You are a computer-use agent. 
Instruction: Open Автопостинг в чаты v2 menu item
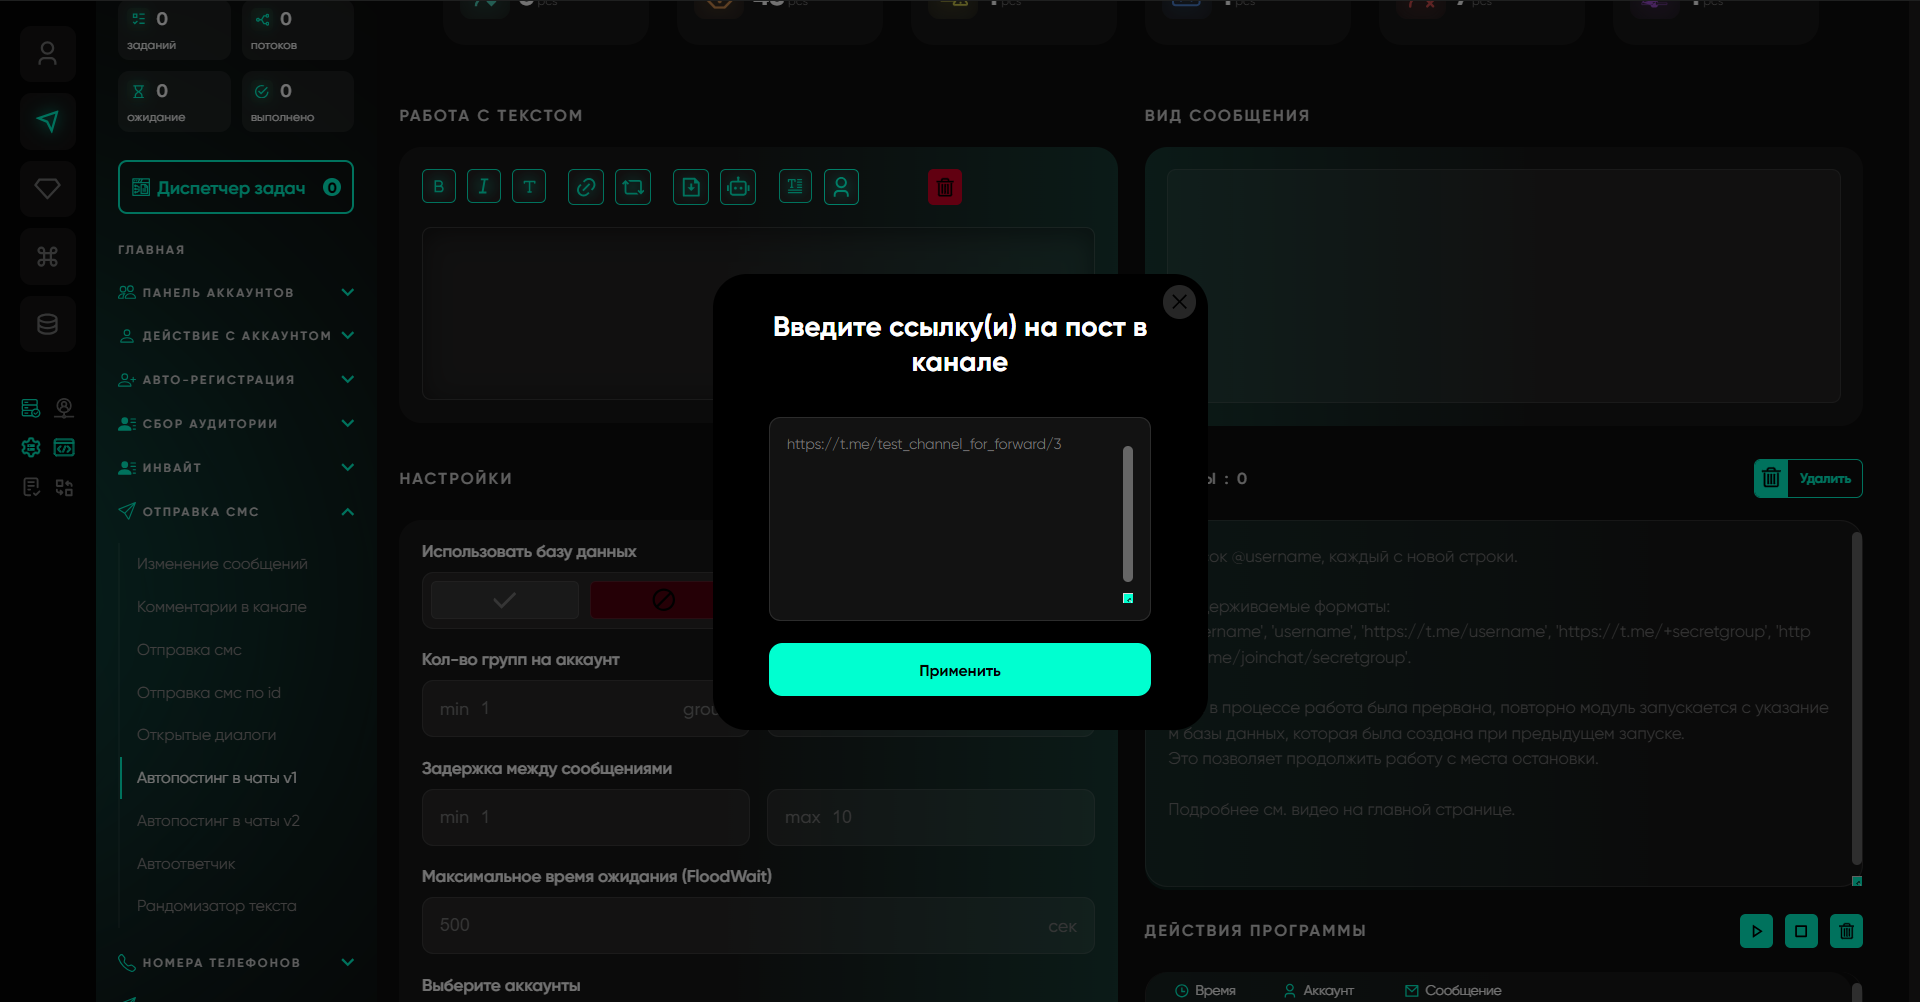click(218, 821)
